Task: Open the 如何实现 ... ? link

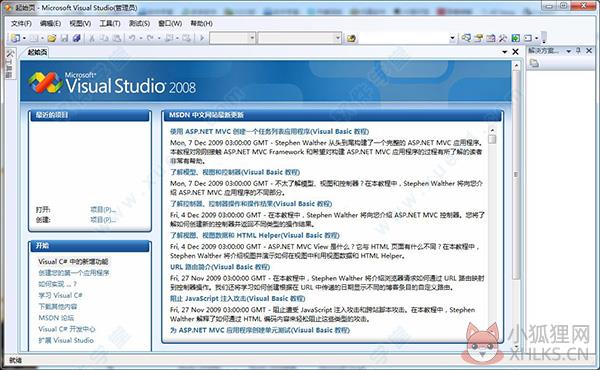Action: tap(57, 284)
